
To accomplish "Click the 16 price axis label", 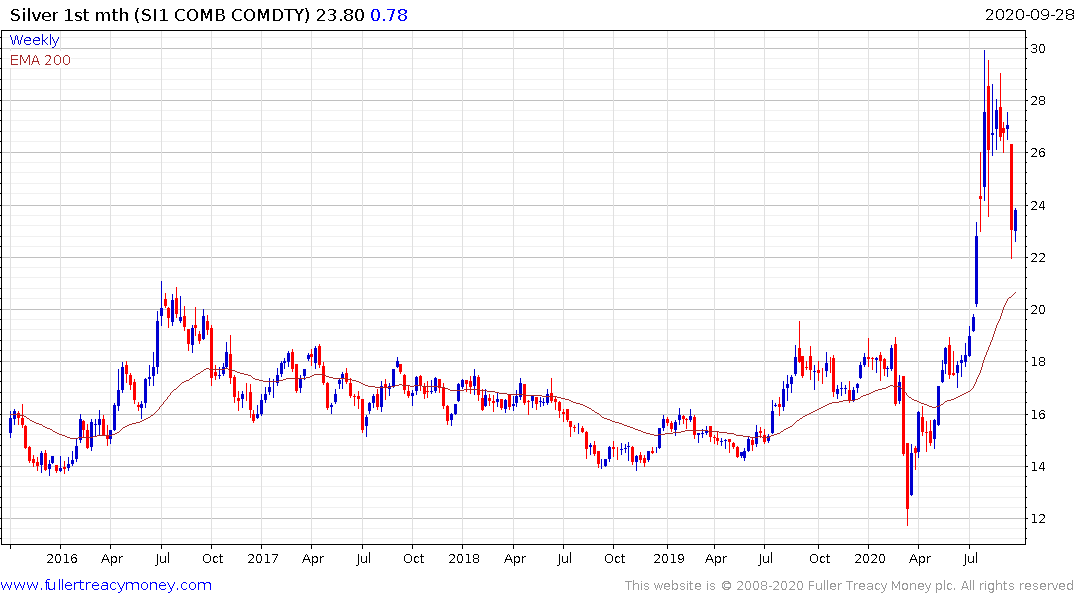I will click(1037, 414).
